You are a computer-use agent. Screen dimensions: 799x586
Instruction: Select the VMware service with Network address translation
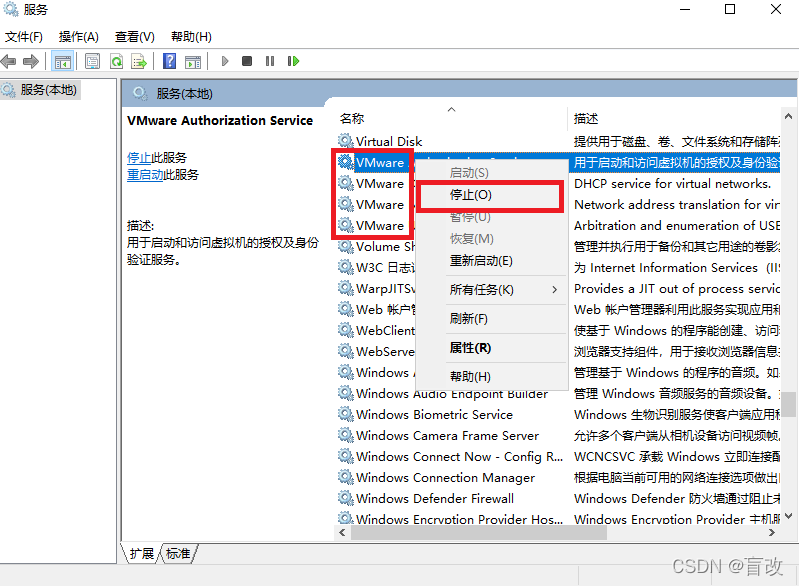(558, 204)
